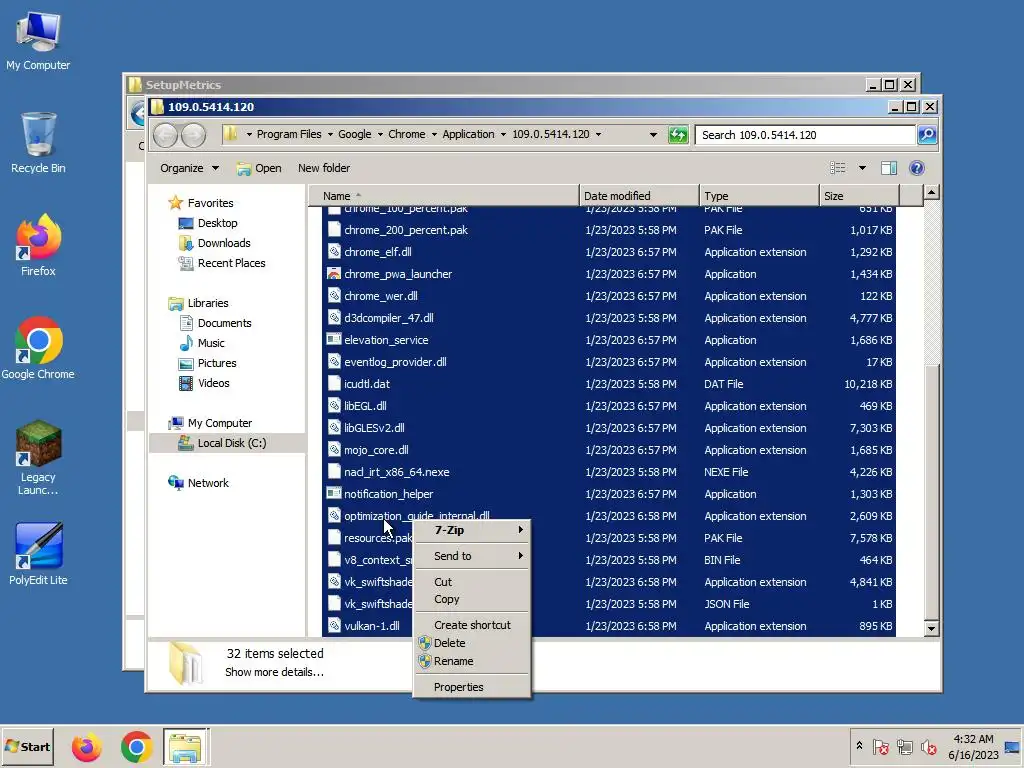Click the search magnifier icon

[x=927, y=135]
